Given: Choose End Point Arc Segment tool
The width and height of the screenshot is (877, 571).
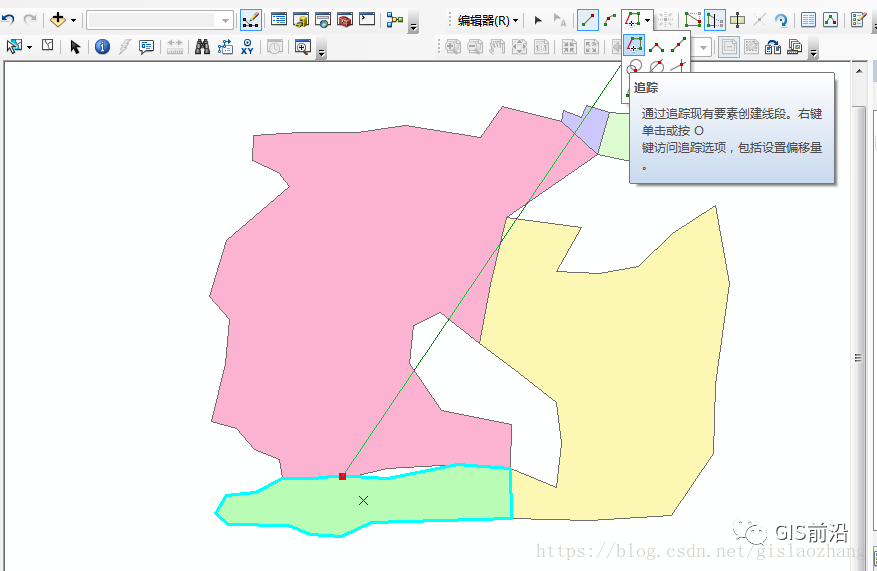Looking at the screenshot, I should (610, 21).
